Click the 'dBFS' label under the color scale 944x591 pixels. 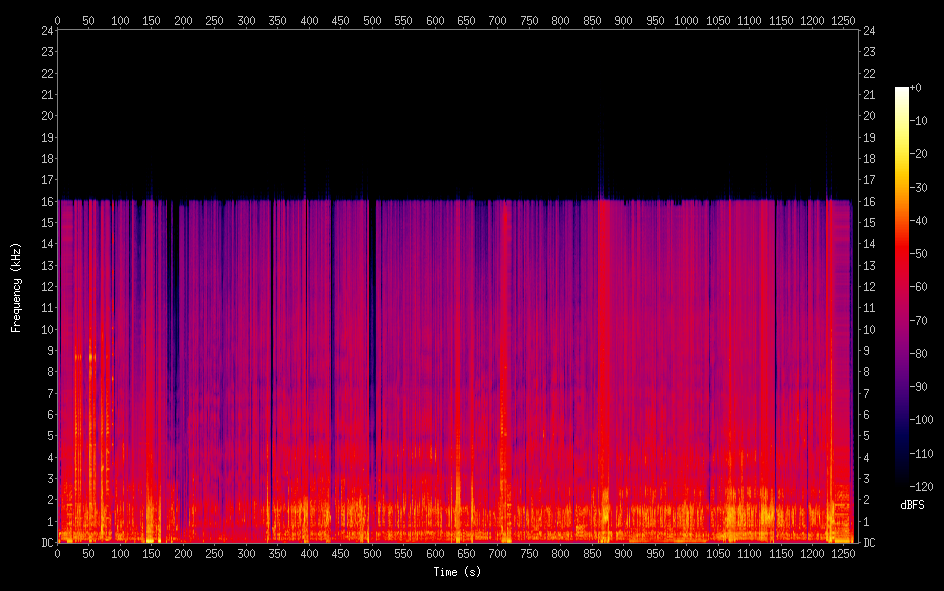tap(911, 506)
